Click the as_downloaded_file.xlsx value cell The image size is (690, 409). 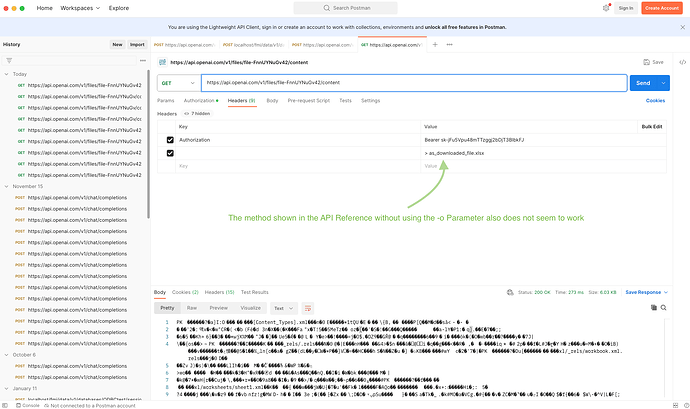pyautogui.click(x=543, y=153)
